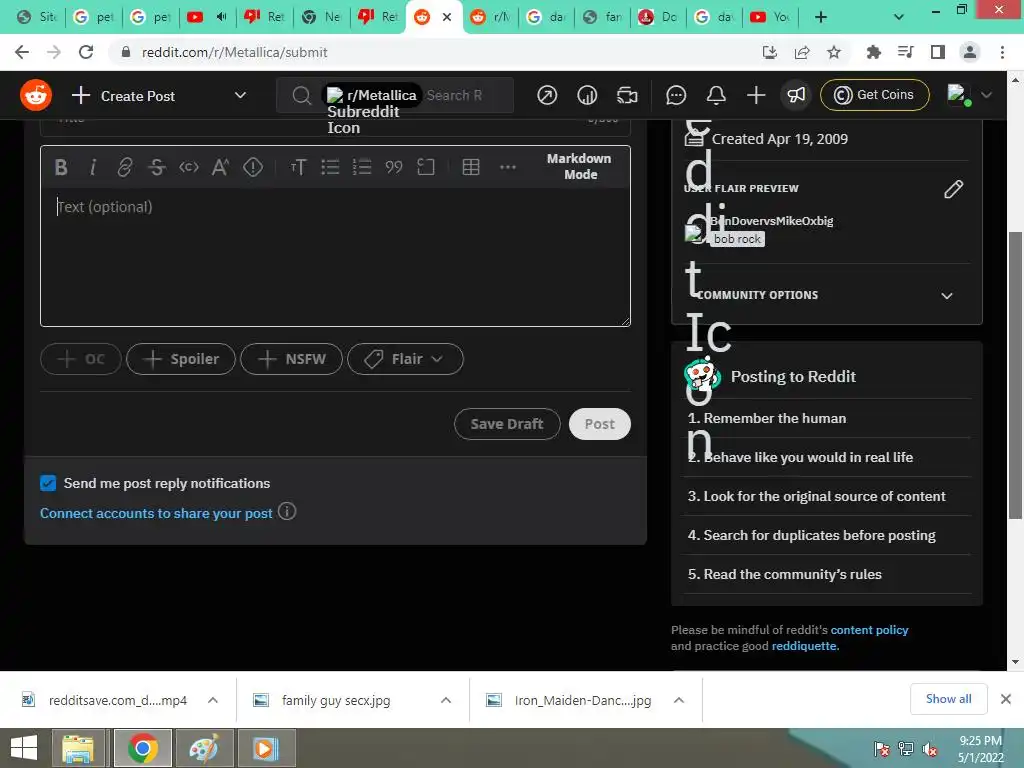The height and width of the screenshot is (768, 1024).
Task: Insert a numbered list
Action: (x=362, y=167)
